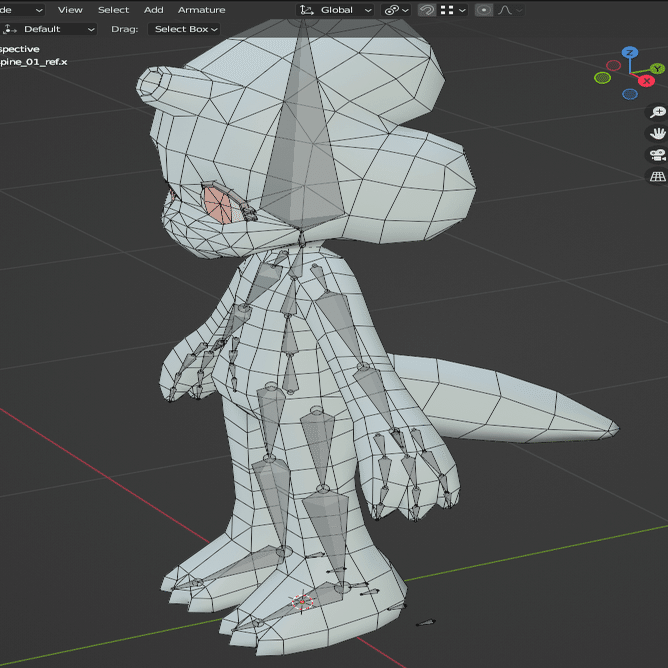
Task: Click the pan hand viewport icon
Action: coord(657,133)
